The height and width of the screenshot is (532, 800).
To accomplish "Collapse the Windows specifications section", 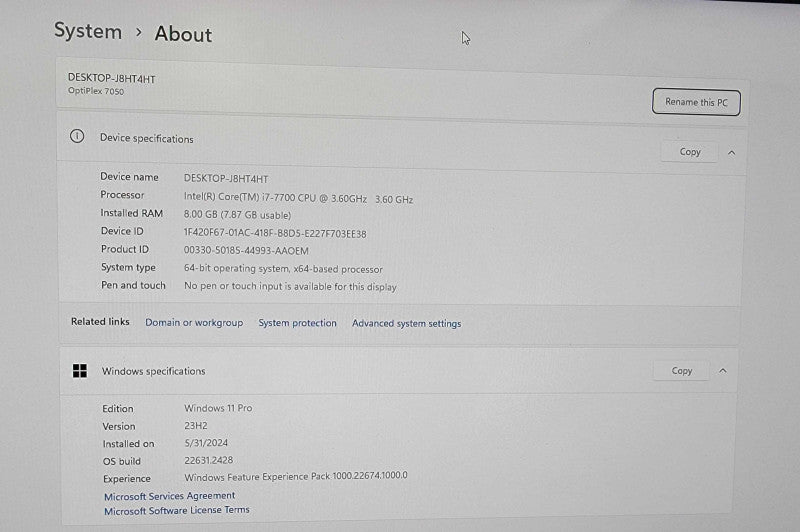I will (723, 371).
